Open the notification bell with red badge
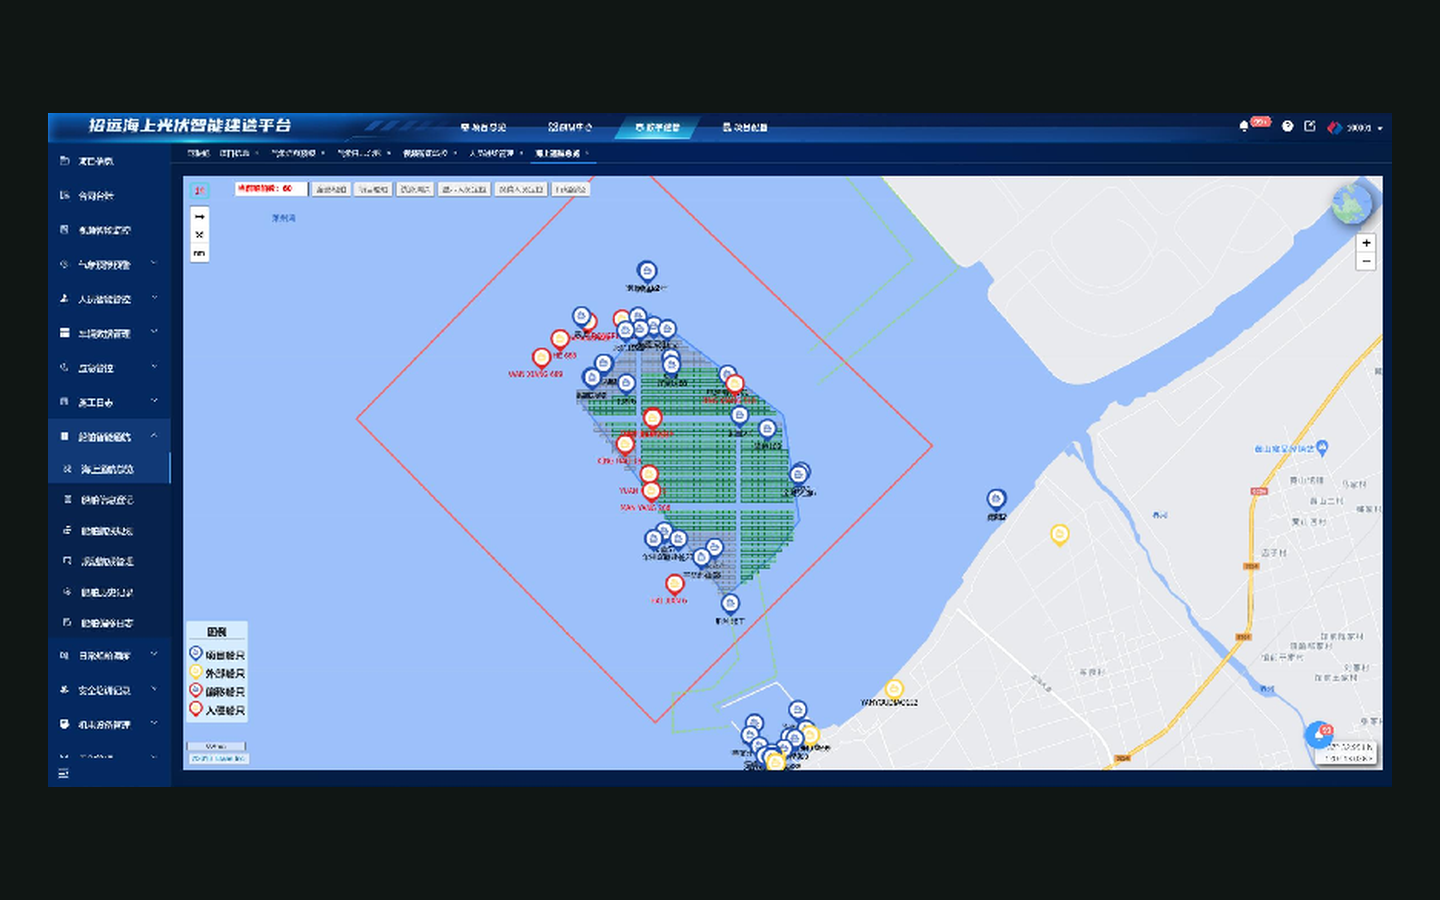The width and height of the screenshot is (1440, 900). pos(1244,126)
